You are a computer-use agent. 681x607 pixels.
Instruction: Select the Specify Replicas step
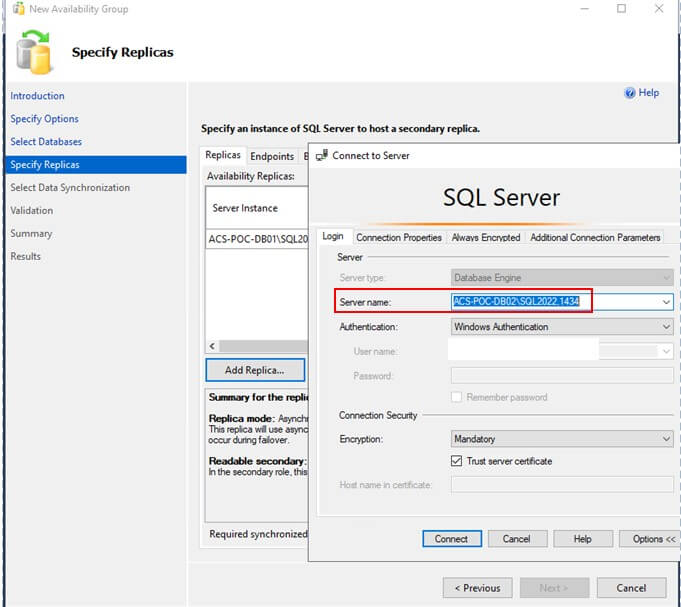pos(96,165)
